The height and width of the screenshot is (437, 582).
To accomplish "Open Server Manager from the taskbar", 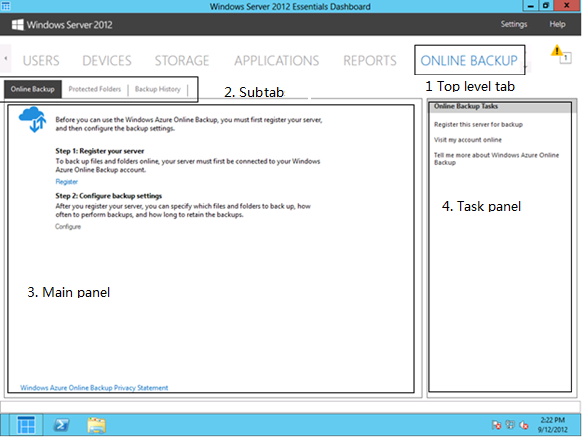I will pos(26,425).
